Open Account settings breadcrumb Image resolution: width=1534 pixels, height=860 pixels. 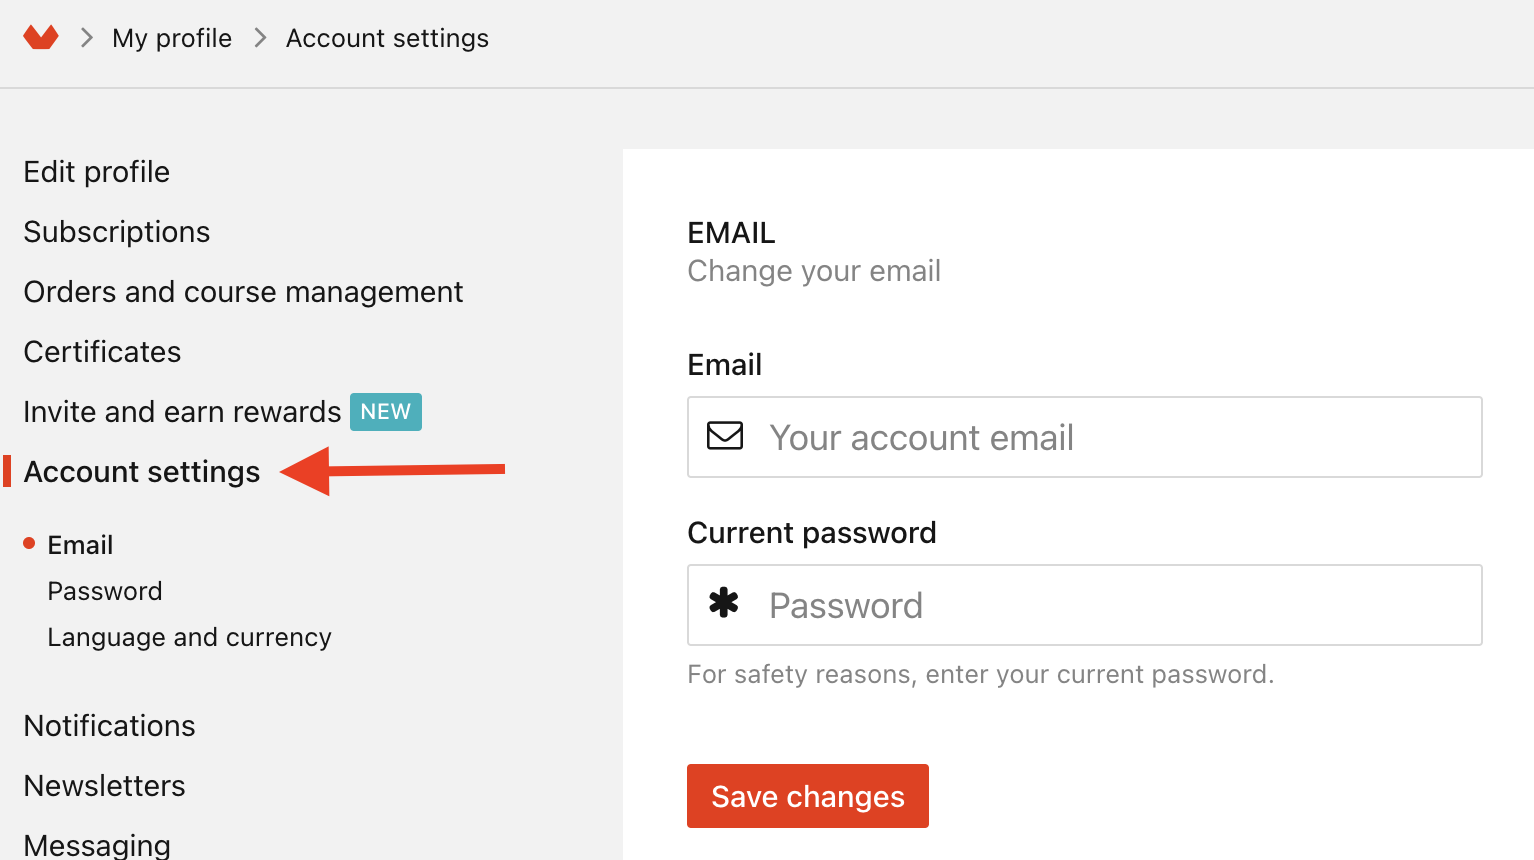click(387, 38)
